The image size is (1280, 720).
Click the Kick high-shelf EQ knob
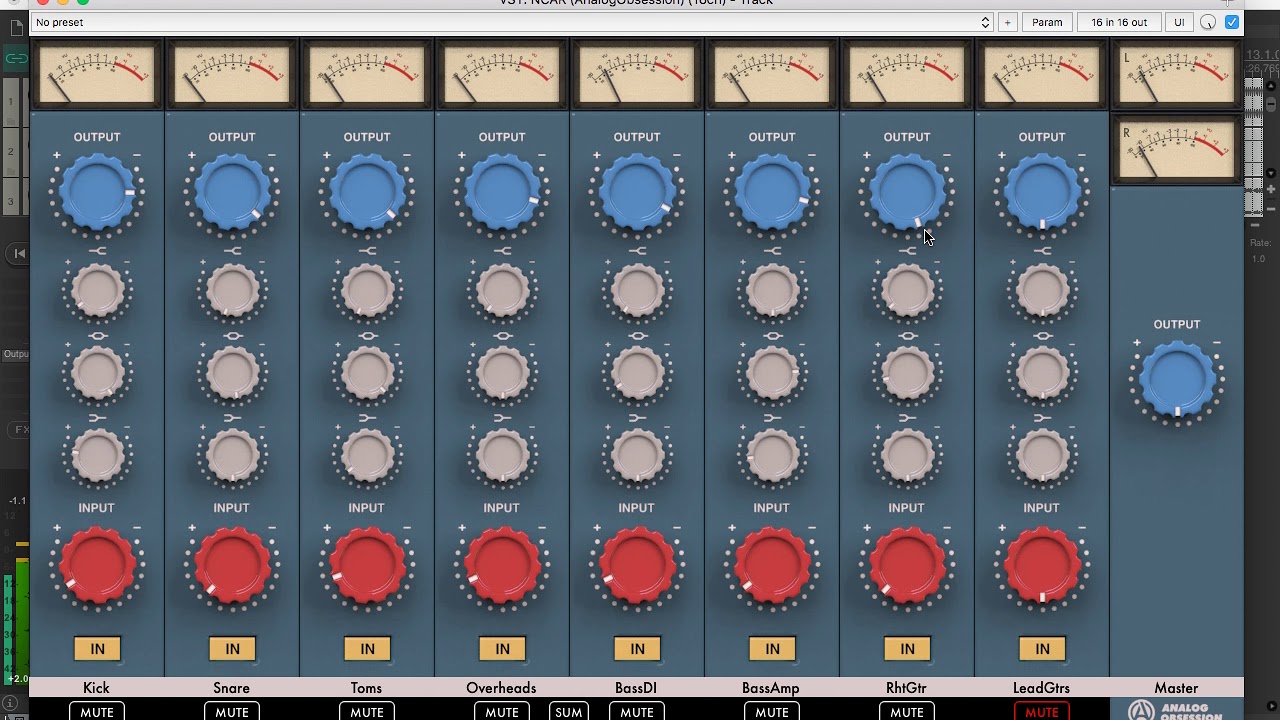[97, 291]
